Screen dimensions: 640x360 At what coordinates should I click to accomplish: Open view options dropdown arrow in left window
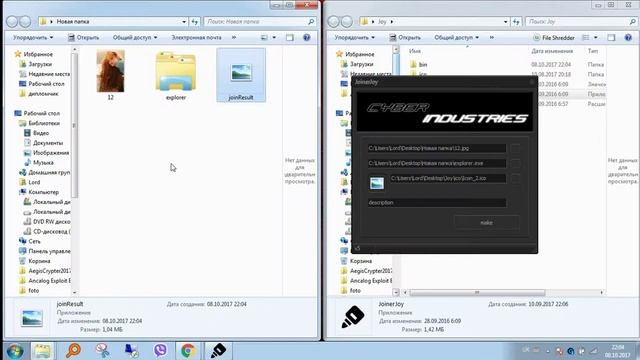(x=274, y=38)
